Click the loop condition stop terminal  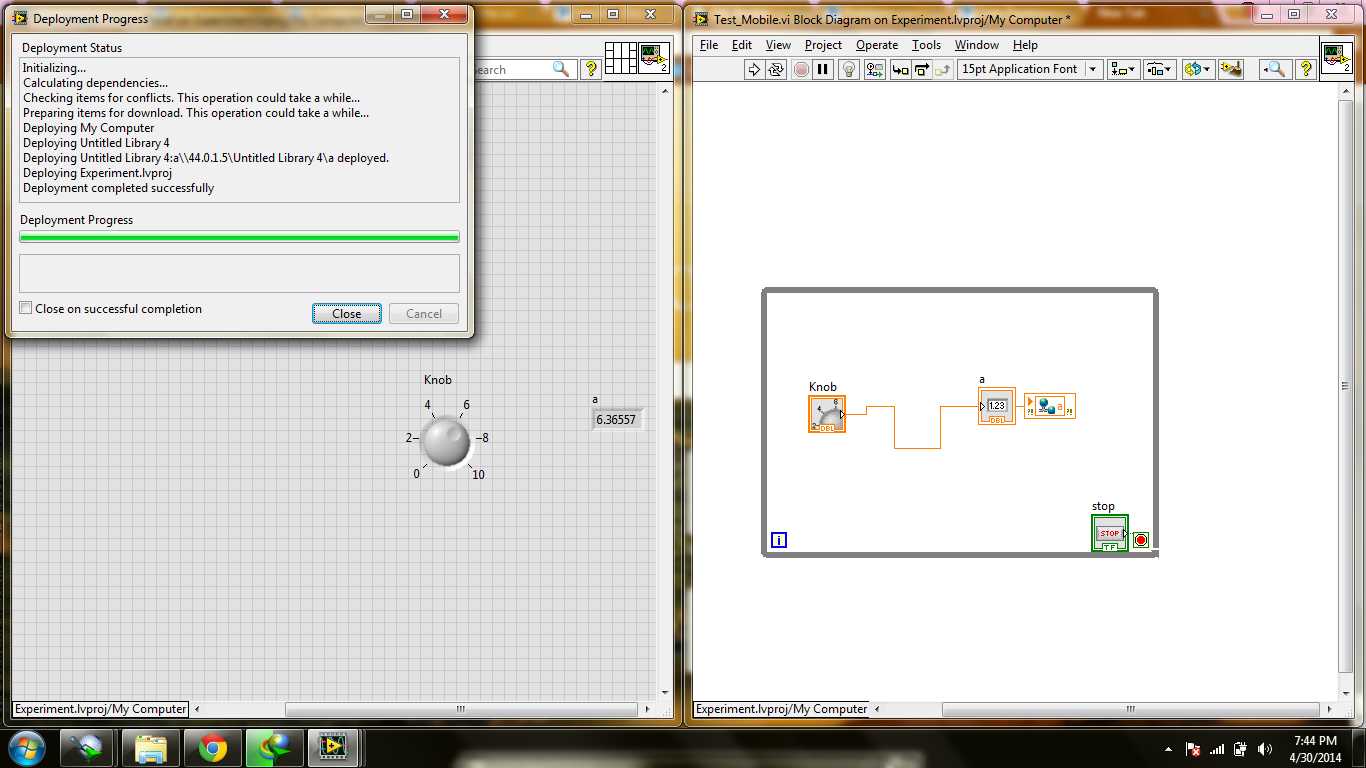click(x=1141, y=540)
